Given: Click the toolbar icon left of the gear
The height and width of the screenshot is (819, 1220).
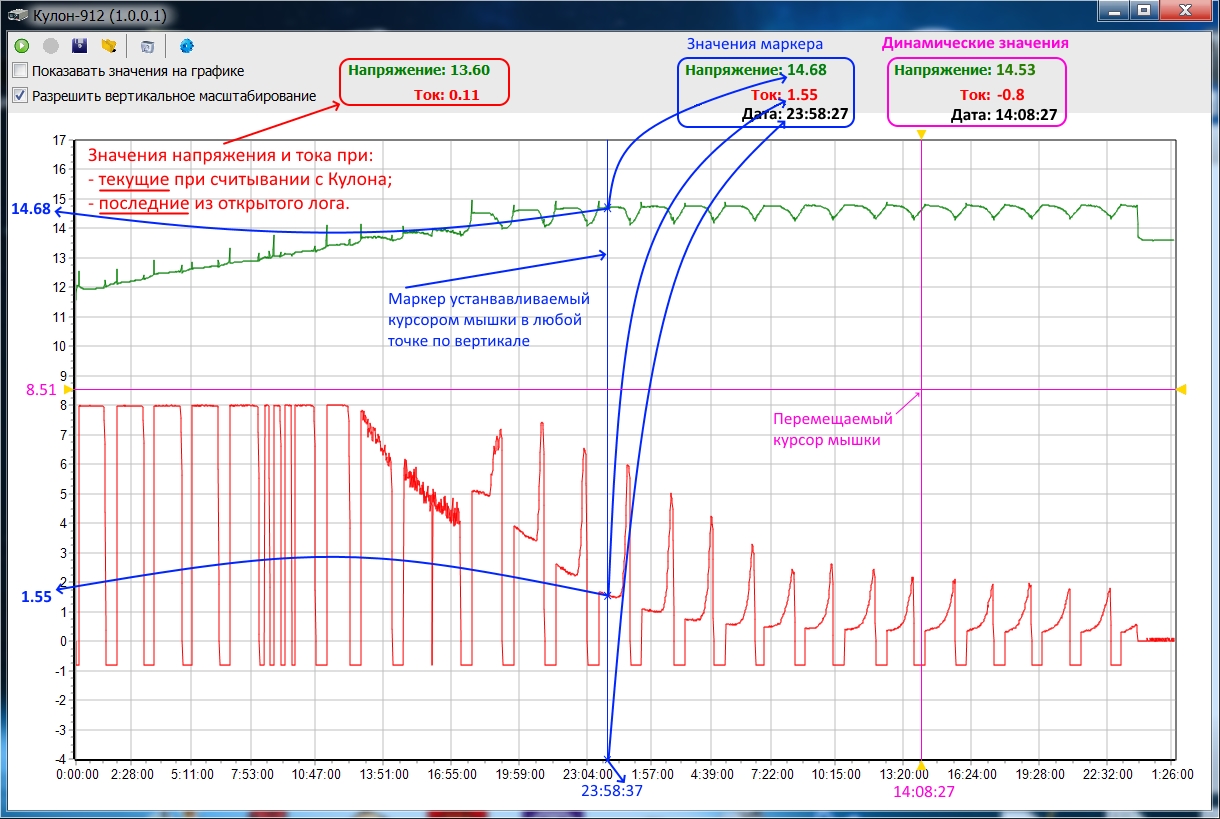Looking at the screenshot, I should pos(147,46).
